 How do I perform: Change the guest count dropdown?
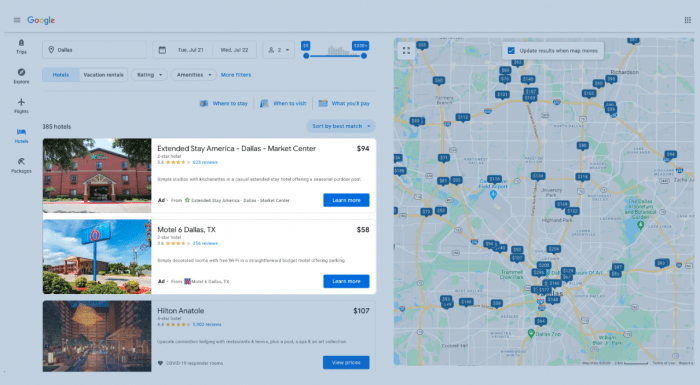[x=279, y=50]
